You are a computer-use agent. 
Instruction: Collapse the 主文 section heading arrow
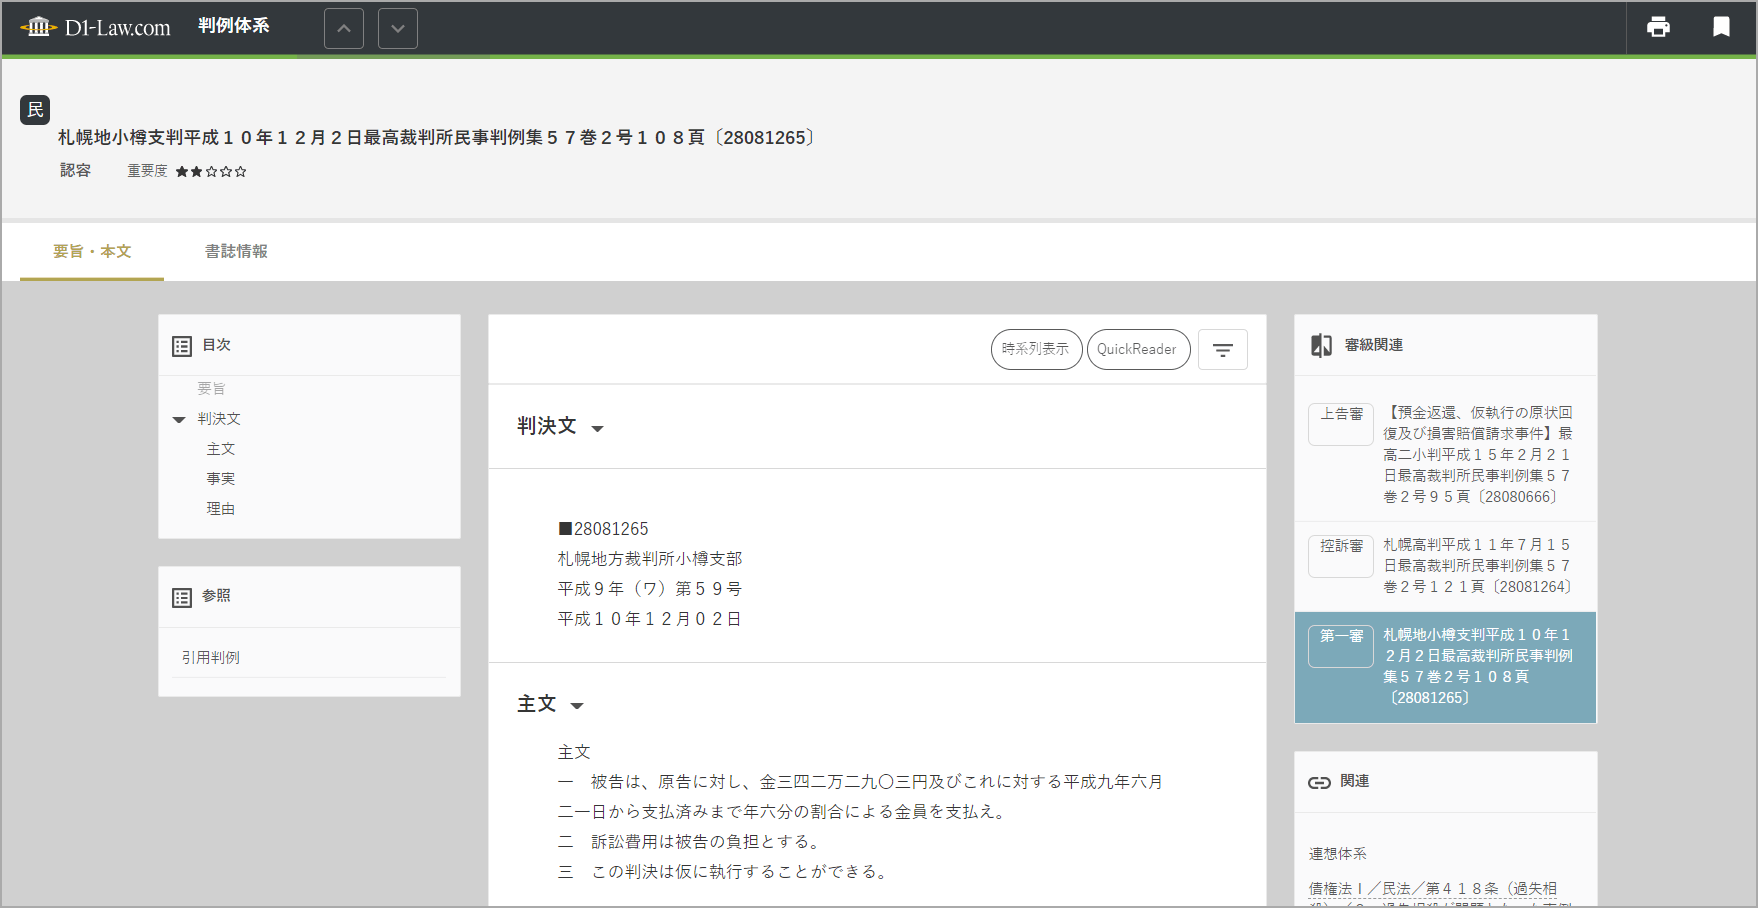coord(577,706)
